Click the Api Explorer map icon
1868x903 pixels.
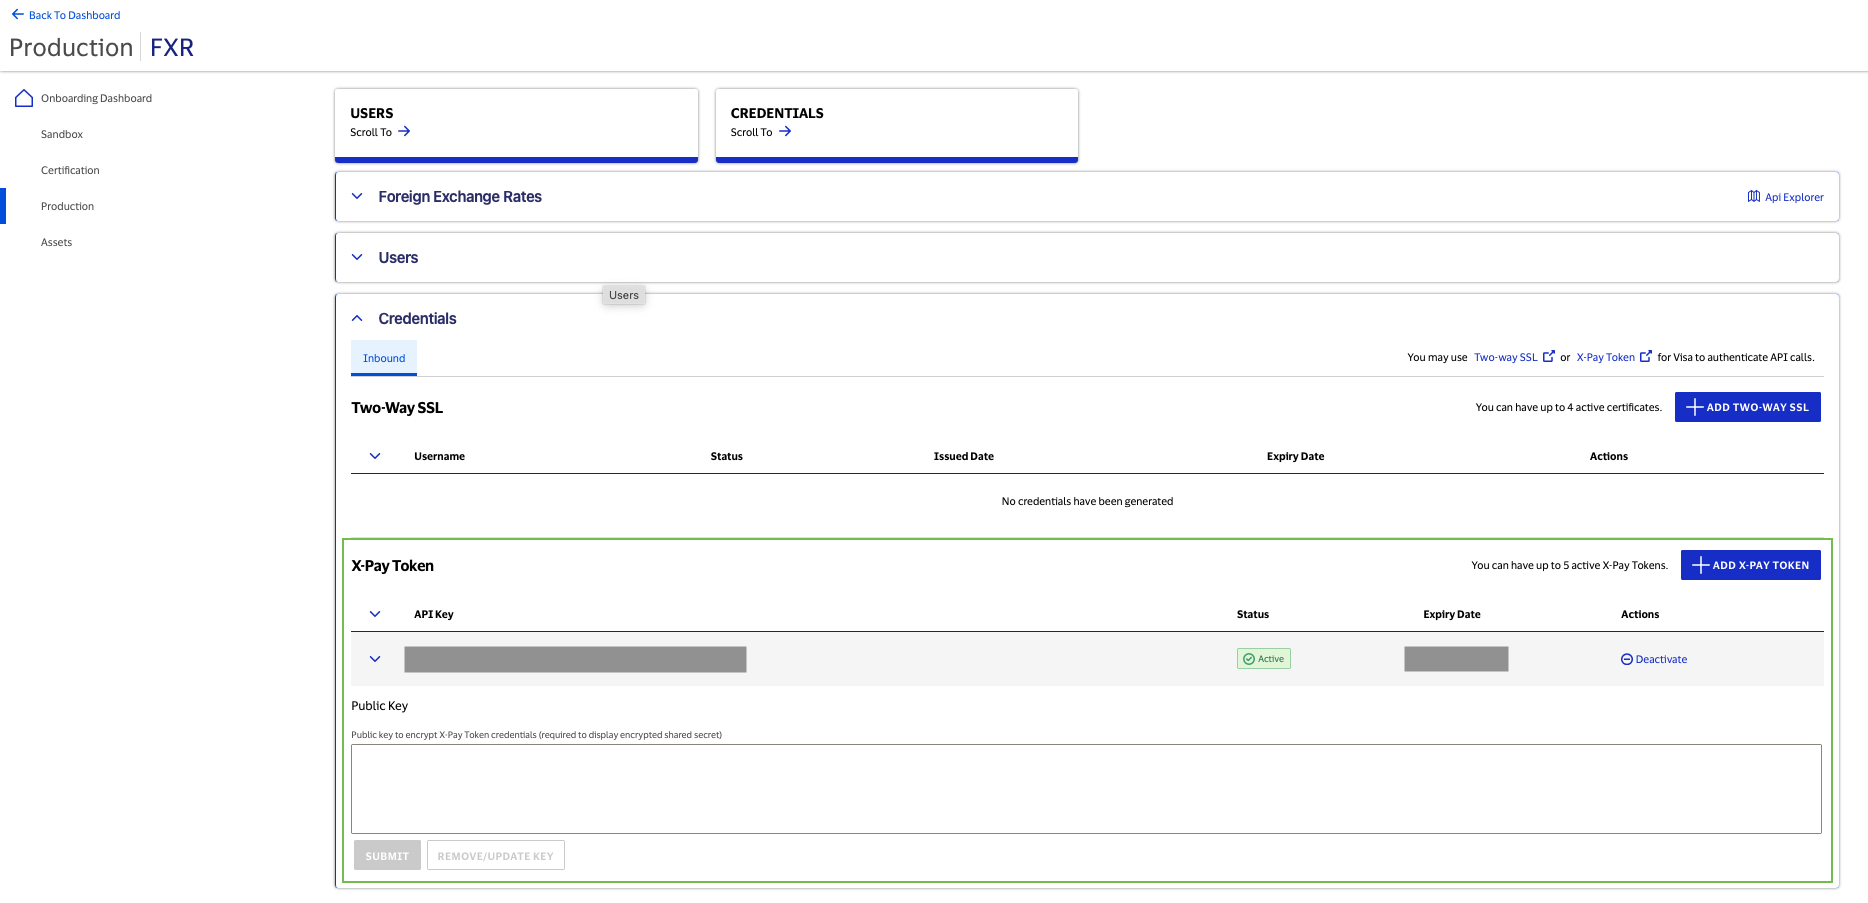(1753, 197)
